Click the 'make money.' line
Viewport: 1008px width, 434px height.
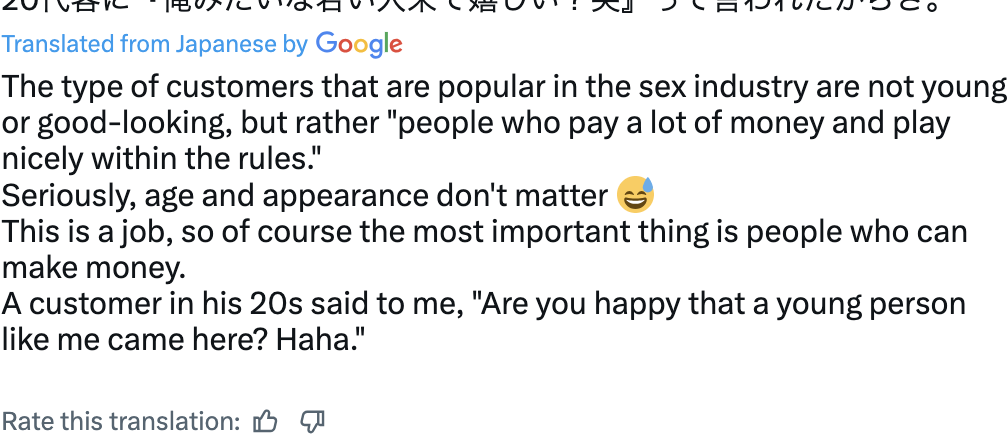(x=94, y=268)
